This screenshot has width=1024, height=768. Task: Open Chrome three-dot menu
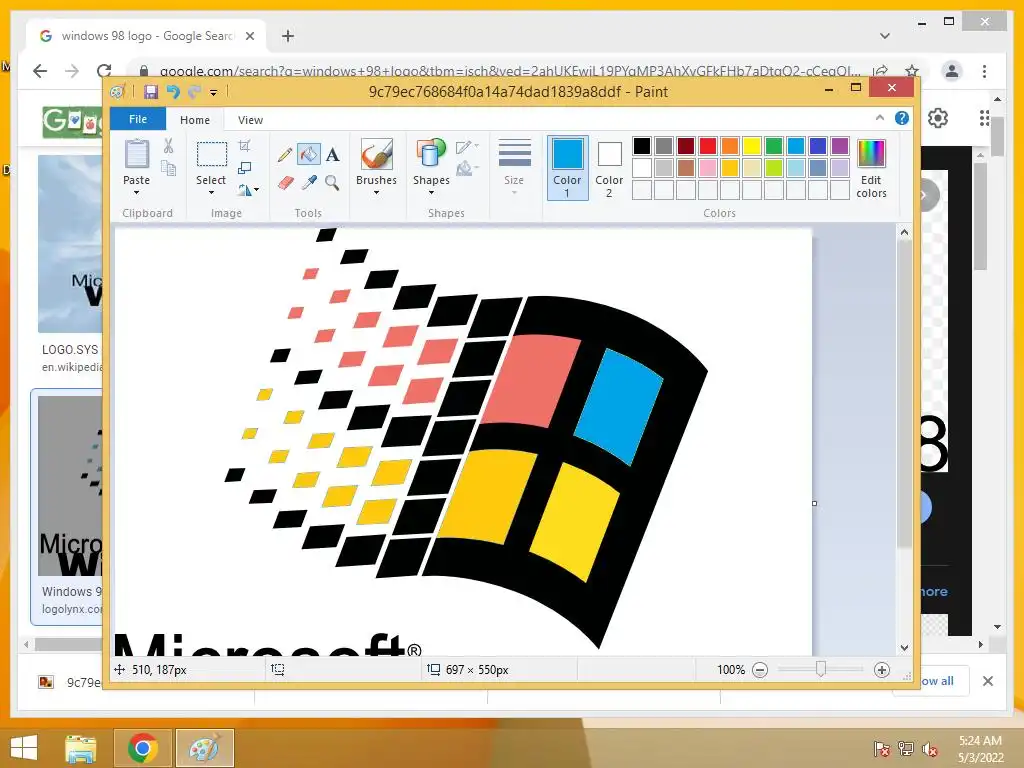(984, 71)
